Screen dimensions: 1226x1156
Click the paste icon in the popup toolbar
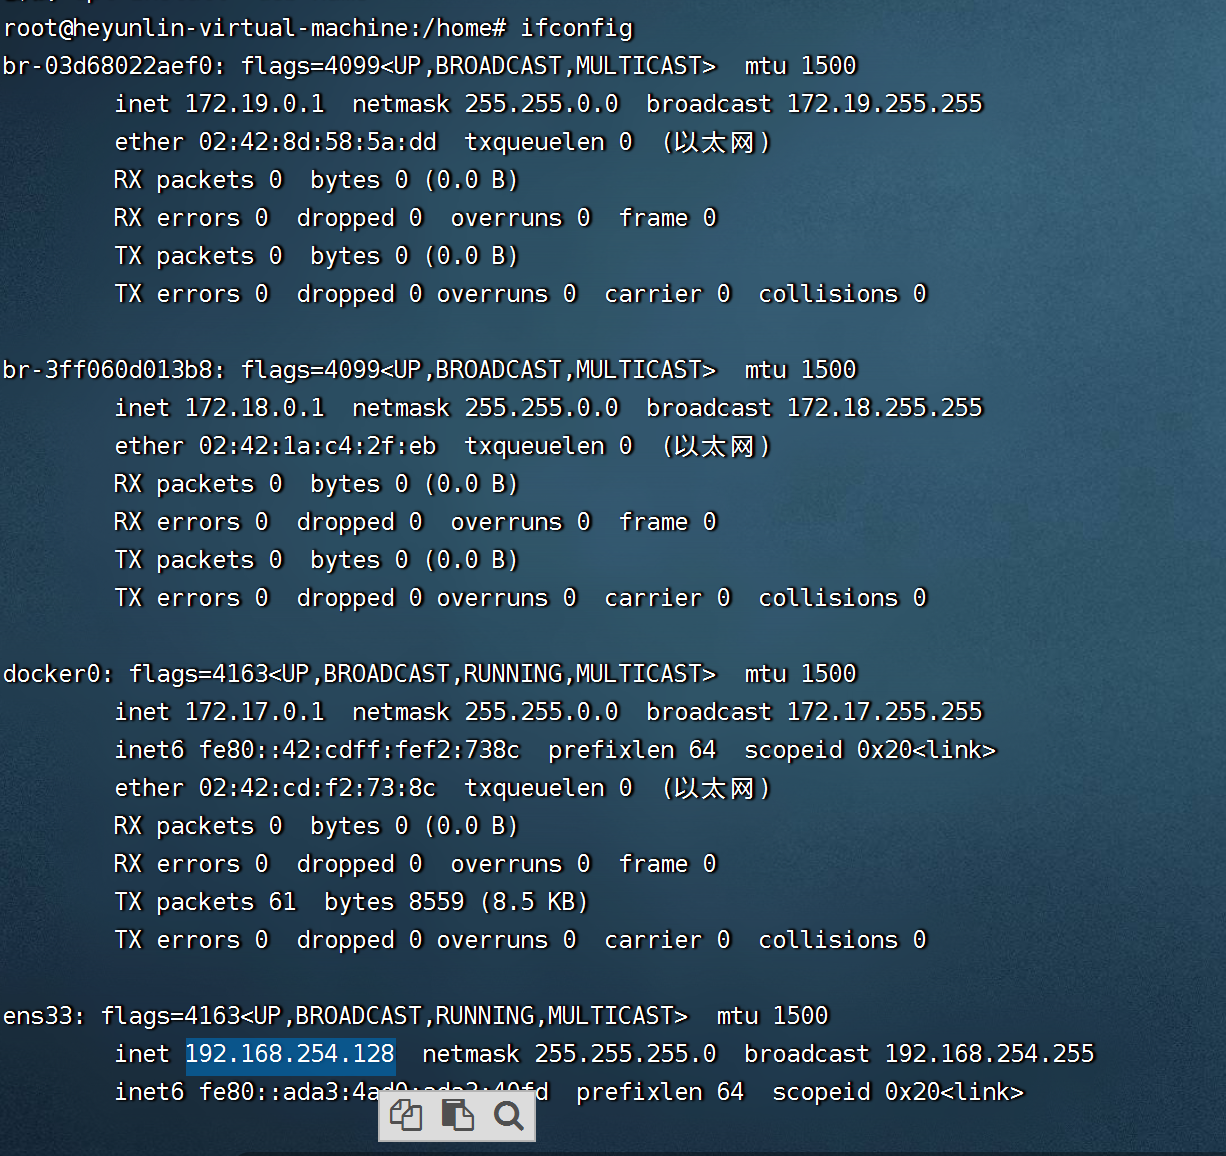click(458, 1114)
